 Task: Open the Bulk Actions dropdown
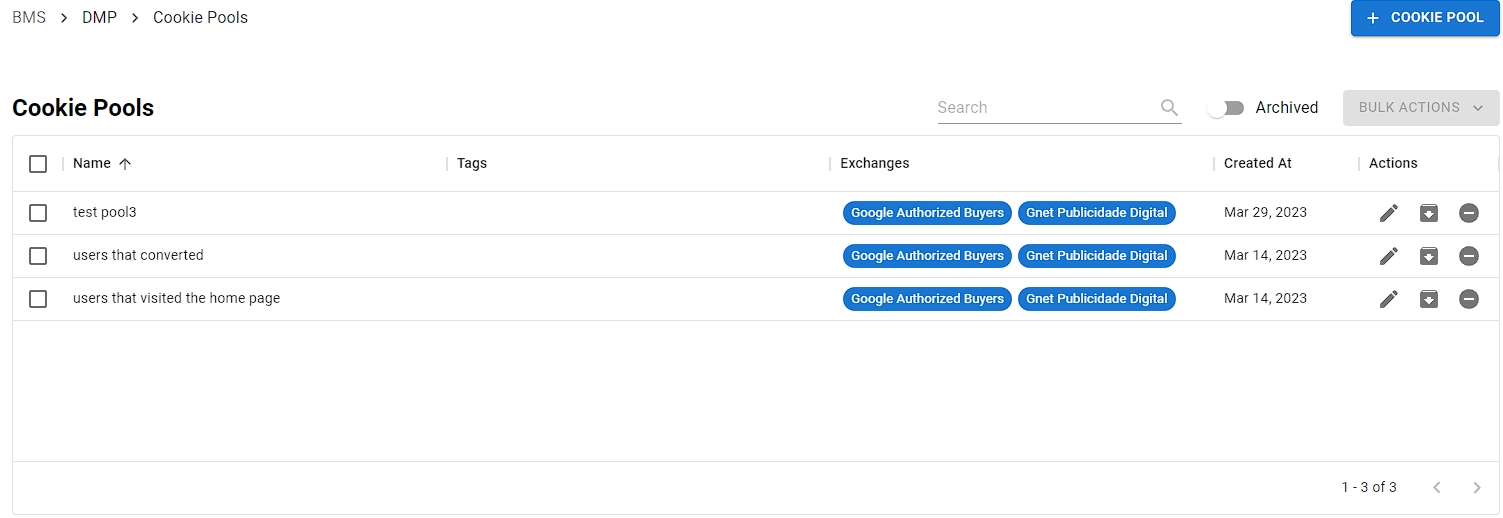(1420, 108)
